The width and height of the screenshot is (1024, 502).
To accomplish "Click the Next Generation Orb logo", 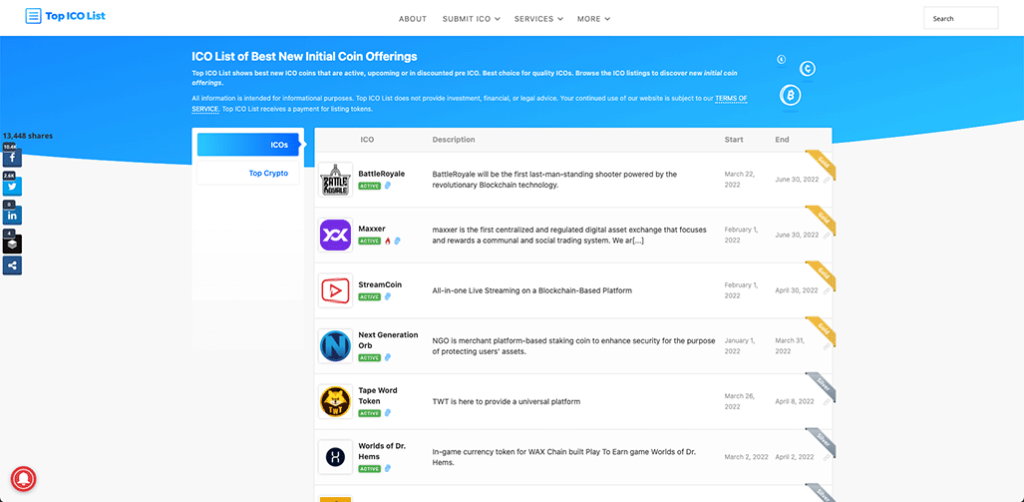I will click(x=335, y=346).
